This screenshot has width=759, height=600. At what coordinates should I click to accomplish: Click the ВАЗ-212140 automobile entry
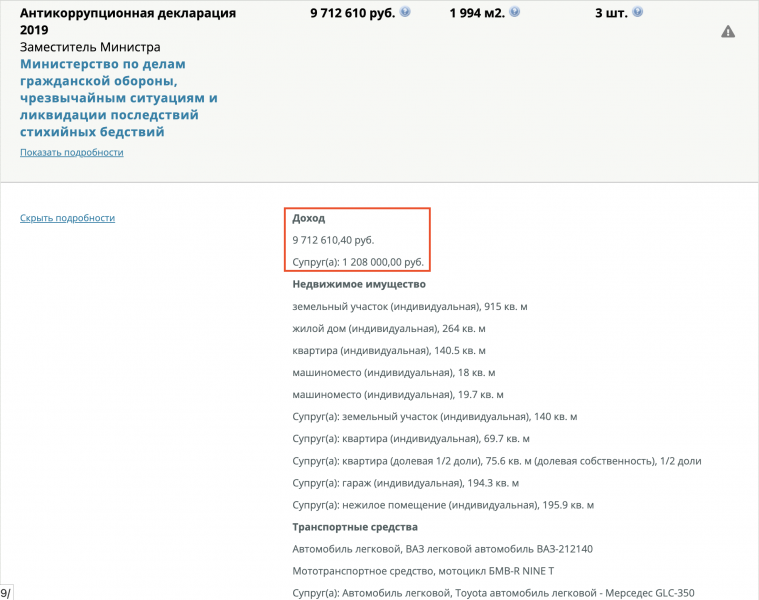442,549
